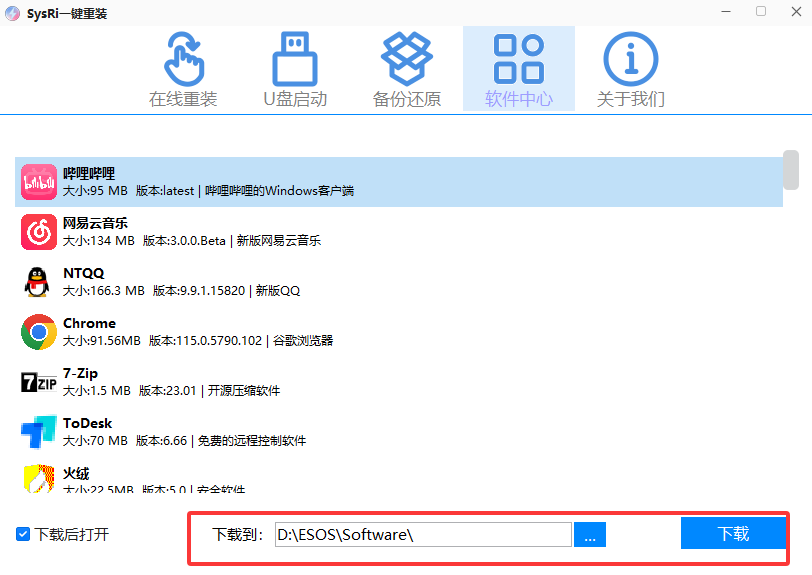
Task: Open the 在线重装 section
Action: click(183, 69)
